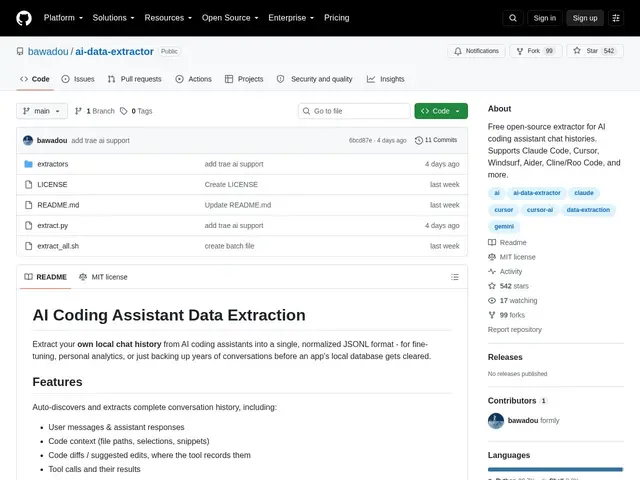This screenshot has height=480, width=640.
Task: Click the Sign in button
Action: pyautogui.click(x=544, y=18)
